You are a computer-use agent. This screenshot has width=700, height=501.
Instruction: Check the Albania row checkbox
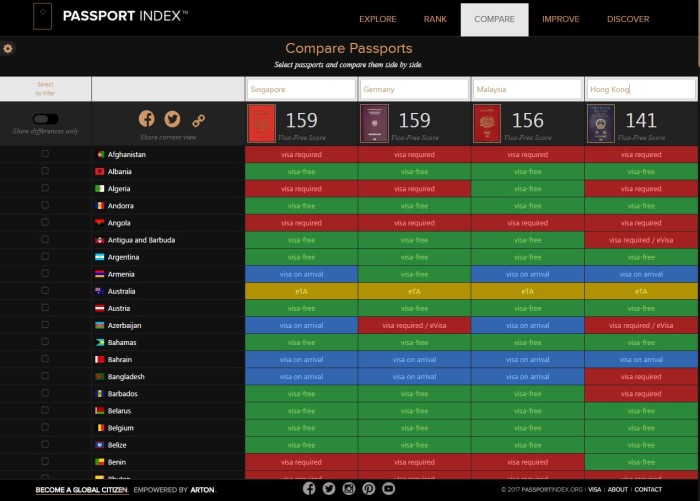45,171
